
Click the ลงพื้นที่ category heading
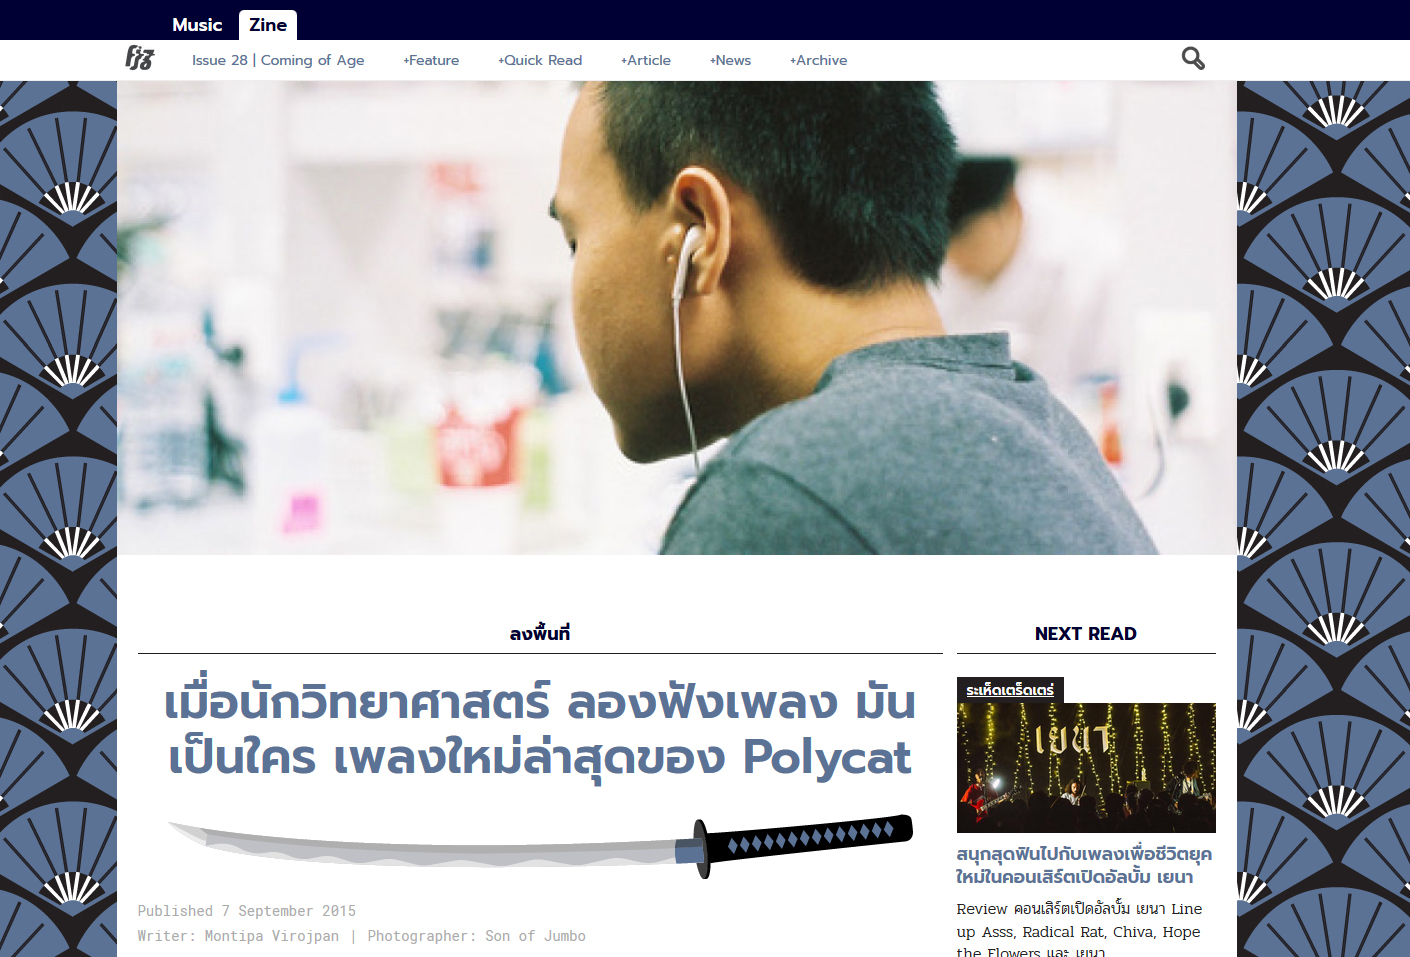[x=540, y=633]
